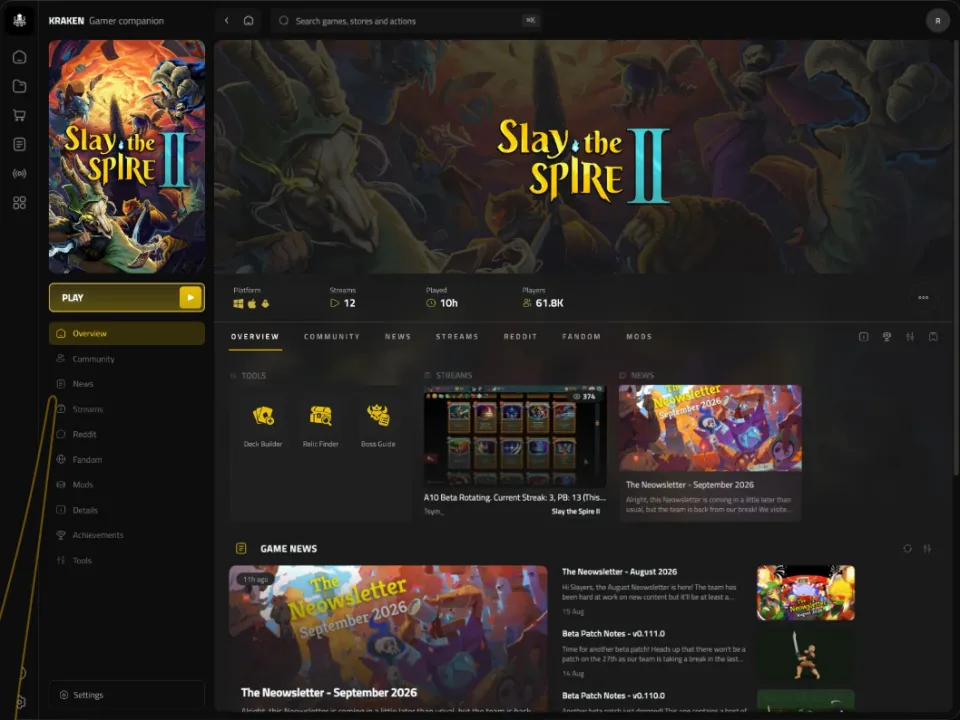
Task: Select Reddit in the sidebar
Action: (127, 434)
